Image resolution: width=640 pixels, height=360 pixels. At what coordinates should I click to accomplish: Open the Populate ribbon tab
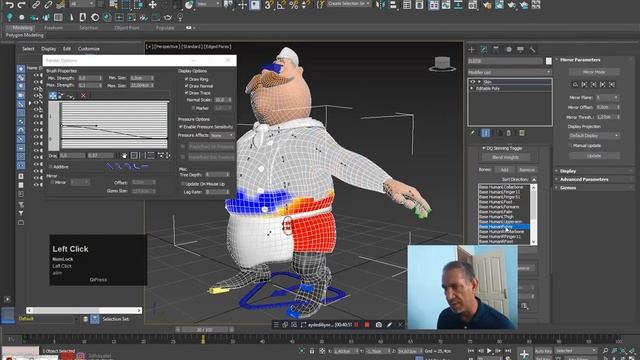pos(165,28)
